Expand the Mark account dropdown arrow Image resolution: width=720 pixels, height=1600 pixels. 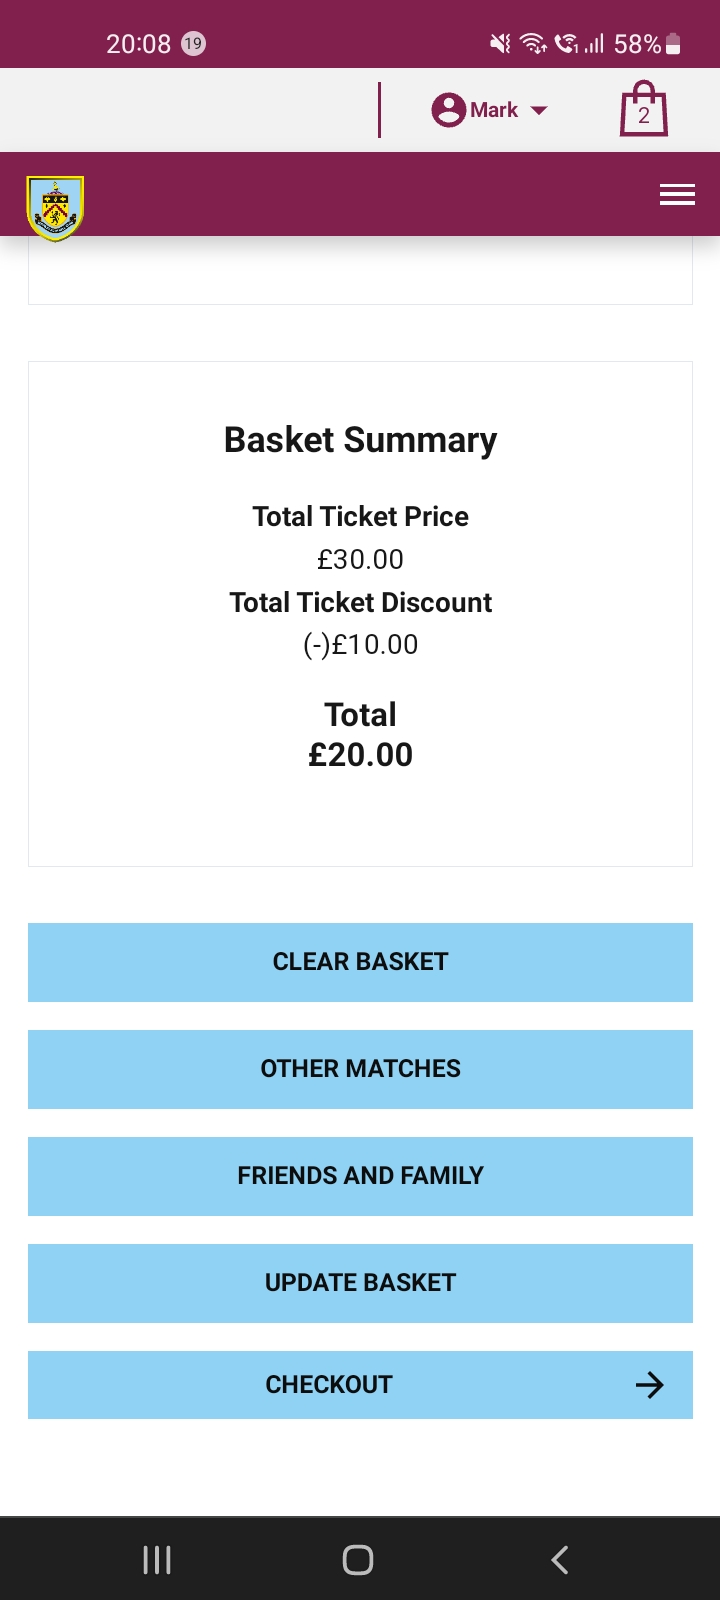click(x=539, y=110)
